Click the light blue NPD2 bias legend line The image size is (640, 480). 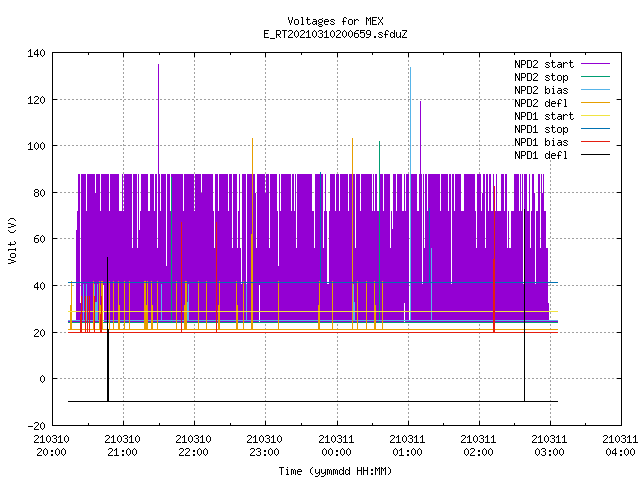click(x=595, y=89)
